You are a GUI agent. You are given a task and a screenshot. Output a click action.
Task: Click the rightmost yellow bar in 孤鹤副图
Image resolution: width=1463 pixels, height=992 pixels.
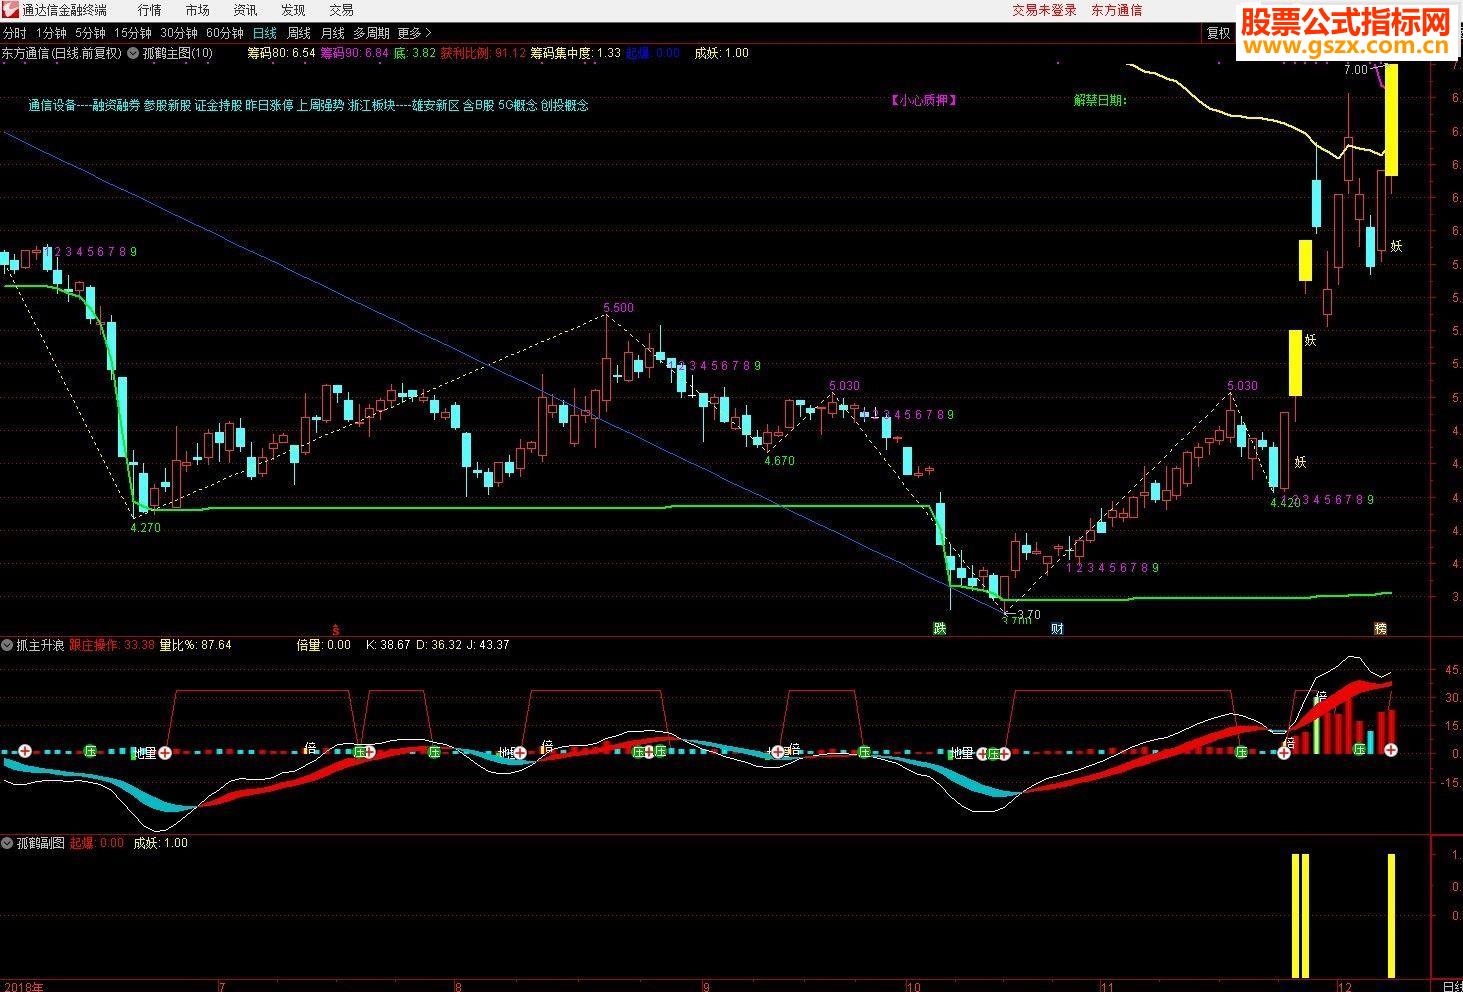pos(1391,915)
